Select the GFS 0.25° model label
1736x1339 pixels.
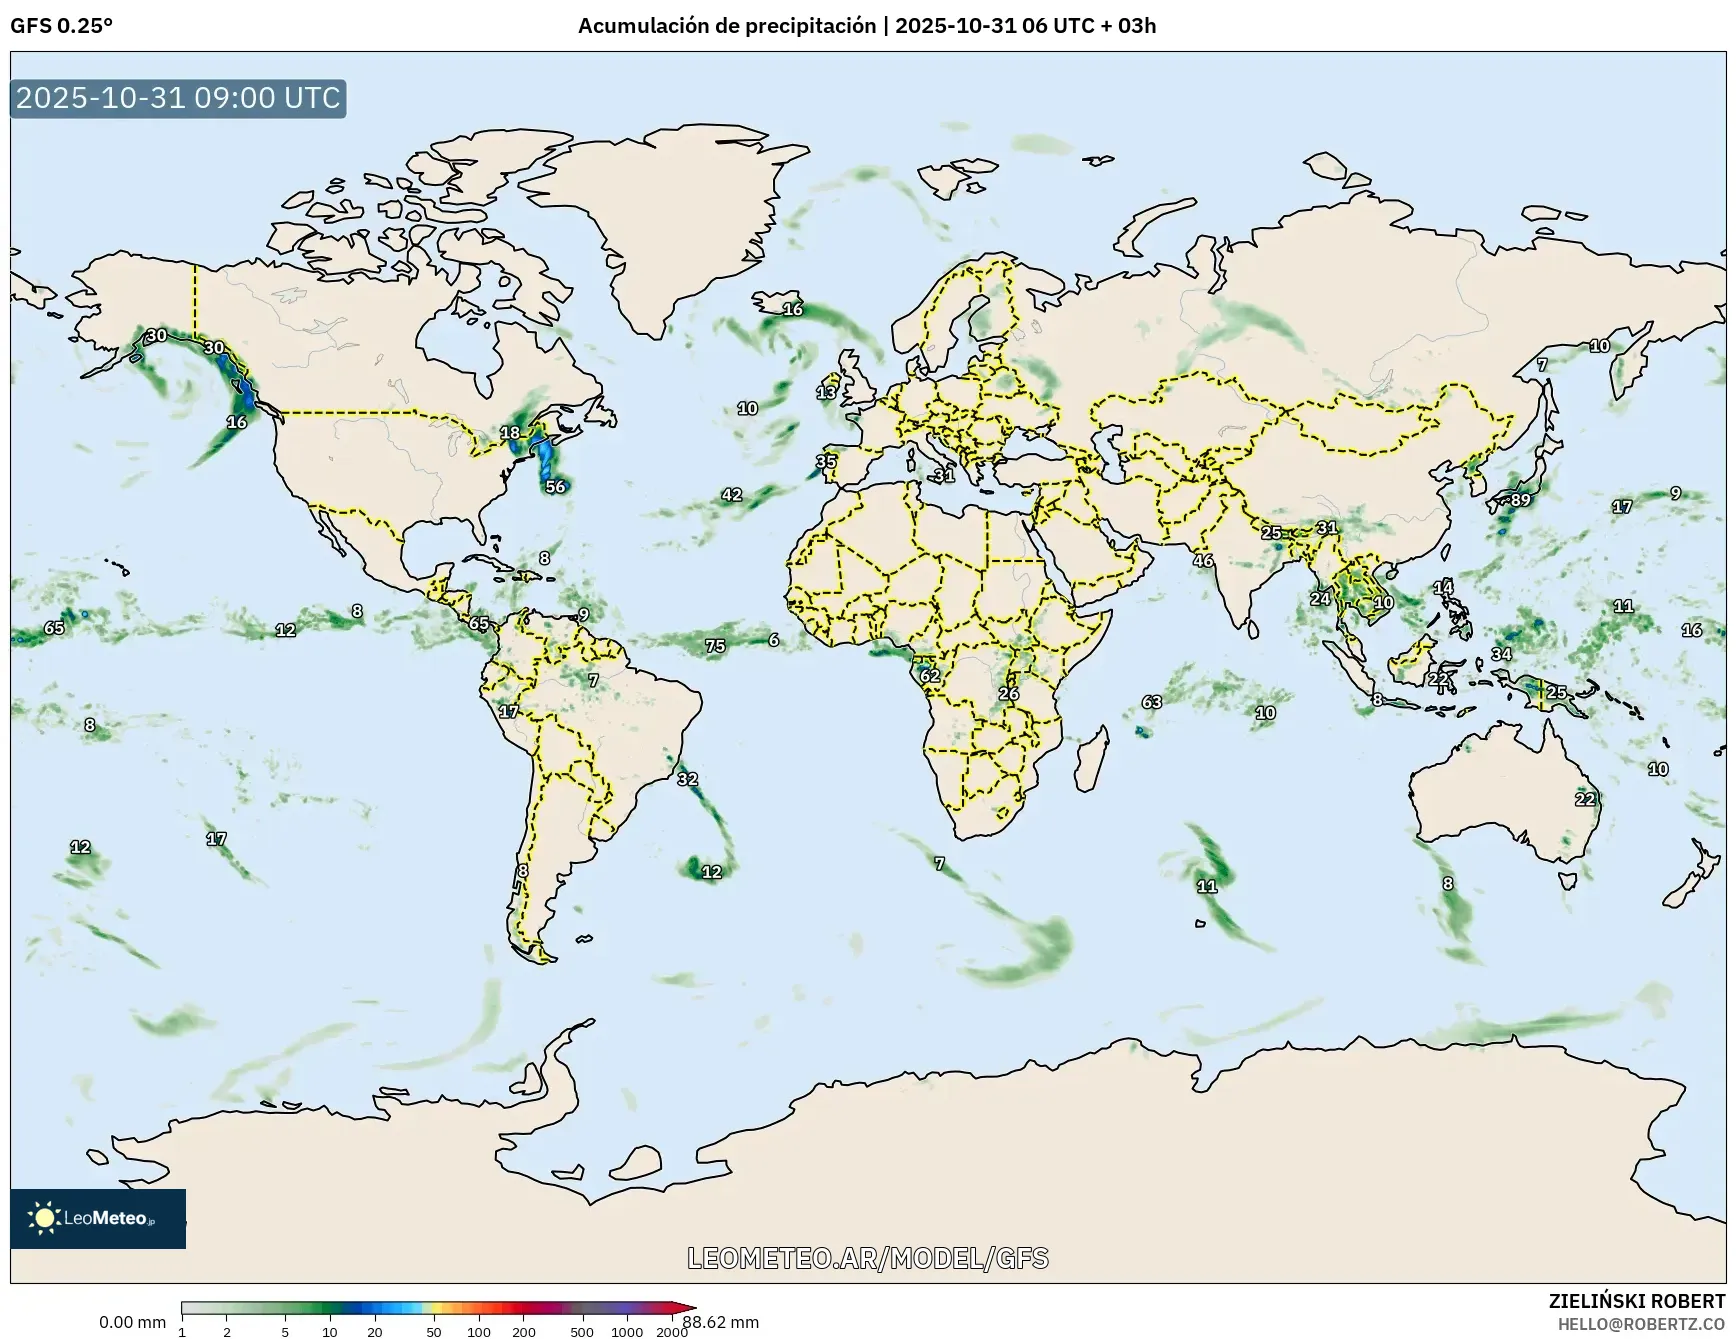62,27
